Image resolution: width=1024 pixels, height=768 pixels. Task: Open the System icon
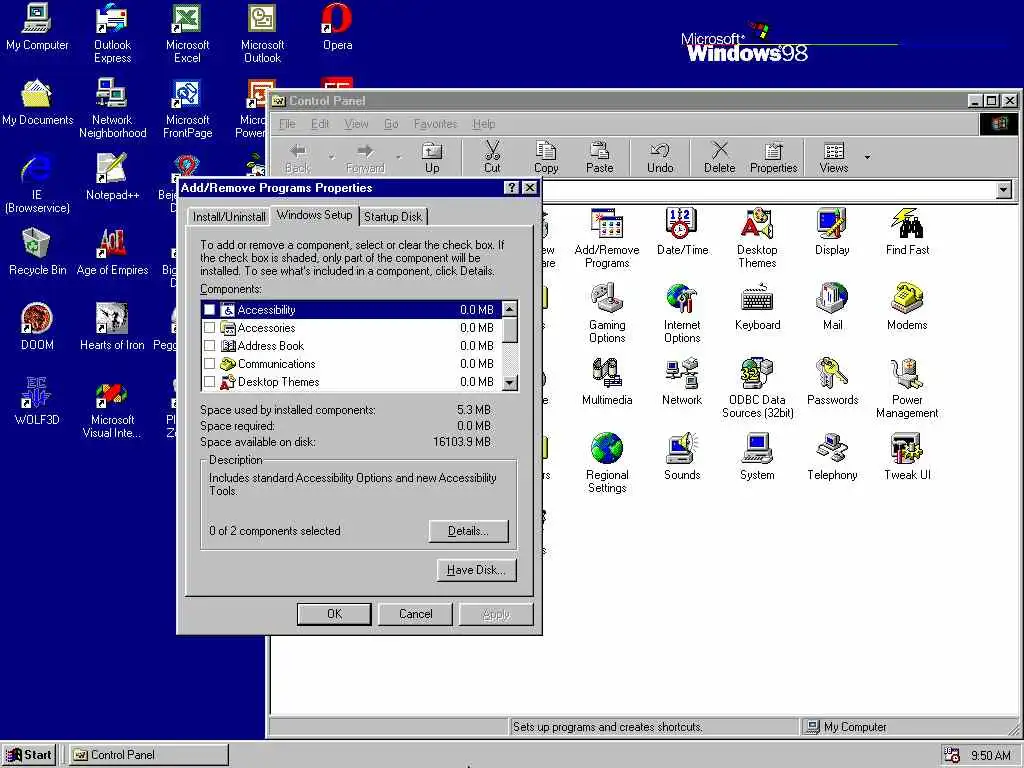coord(757,456)
